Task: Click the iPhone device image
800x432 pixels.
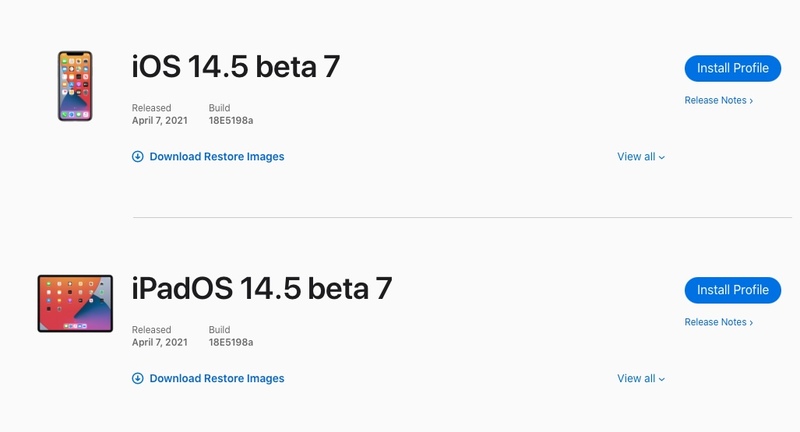Action: pyautogui.click(x=75, y=86)
